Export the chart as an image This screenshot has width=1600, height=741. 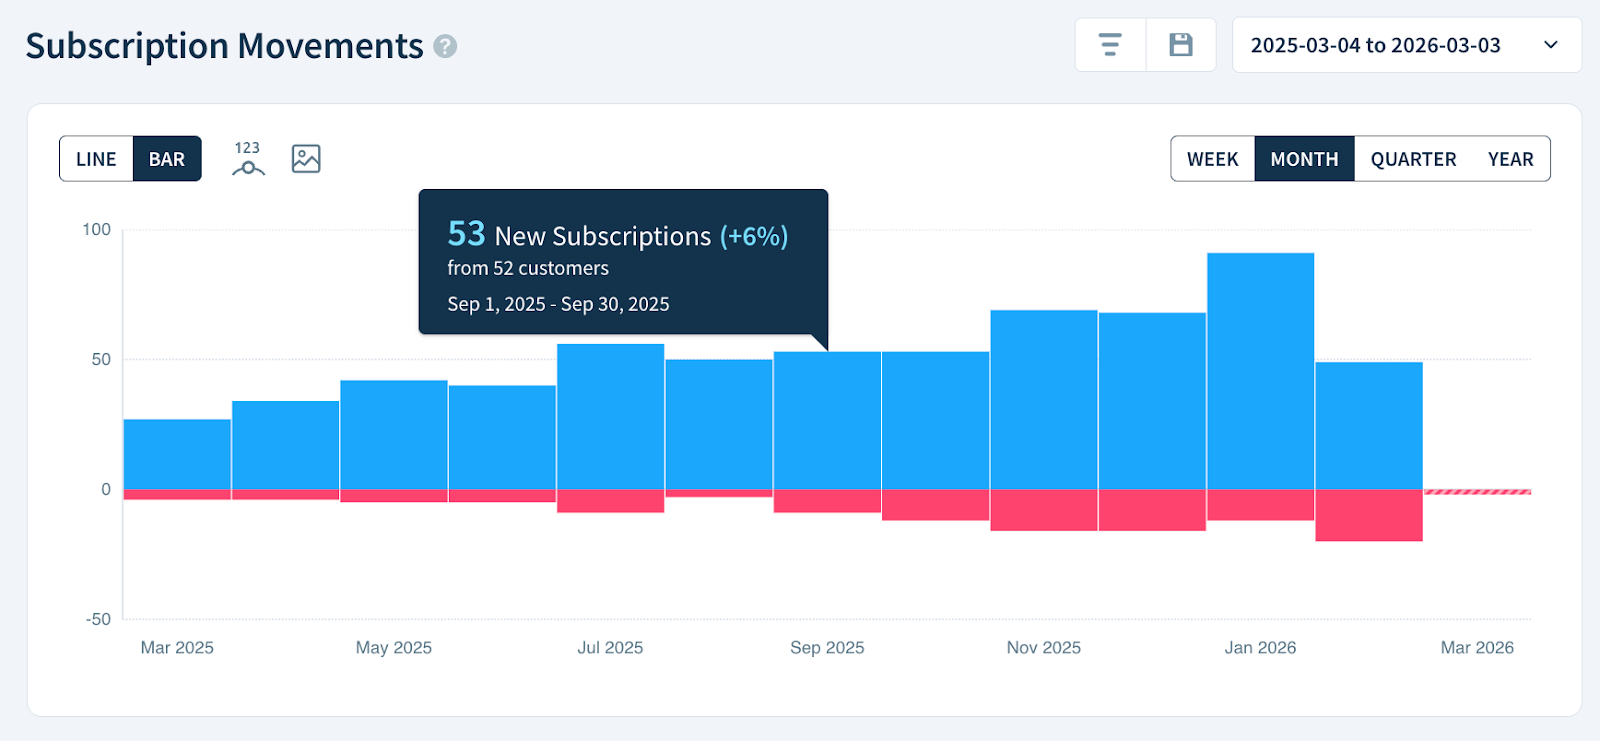click(305, 158)
